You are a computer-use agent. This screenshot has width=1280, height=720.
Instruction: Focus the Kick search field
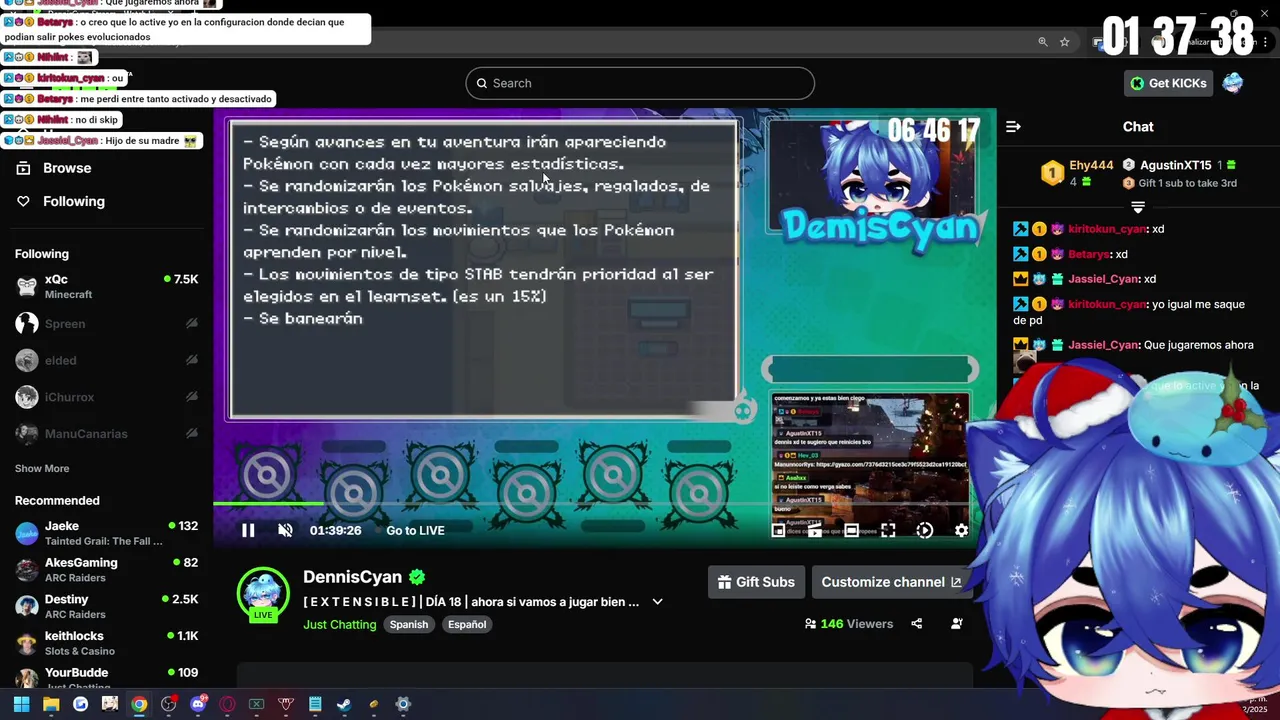(640, 83)
